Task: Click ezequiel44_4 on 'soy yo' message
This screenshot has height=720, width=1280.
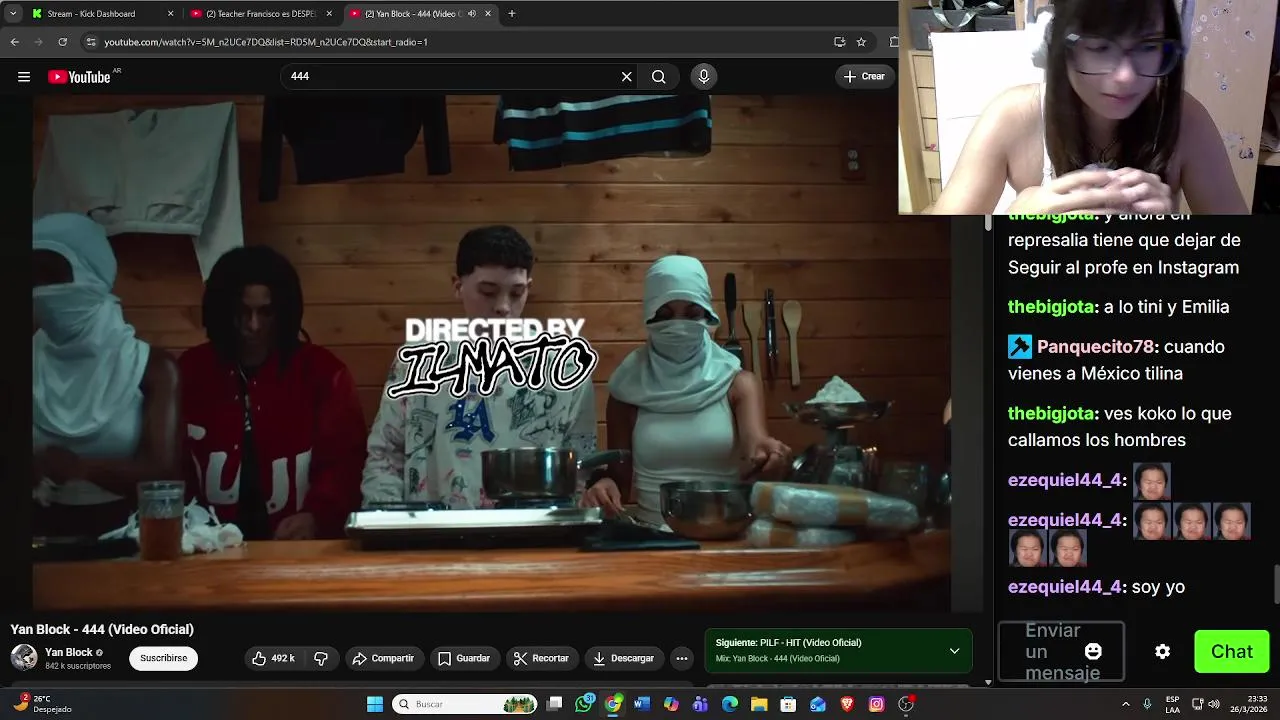Action: click(x=1067, y=587)
